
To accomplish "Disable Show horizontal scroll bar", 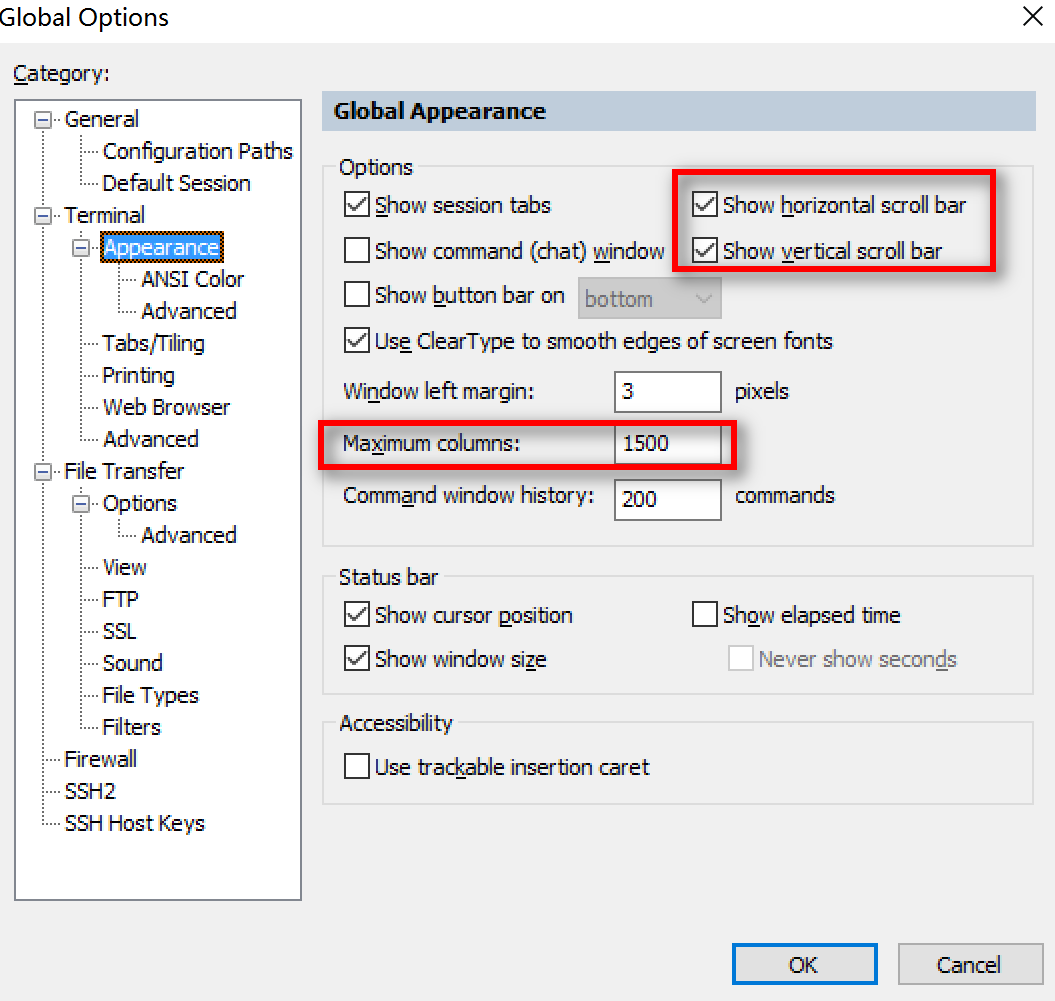I will 706,206.
